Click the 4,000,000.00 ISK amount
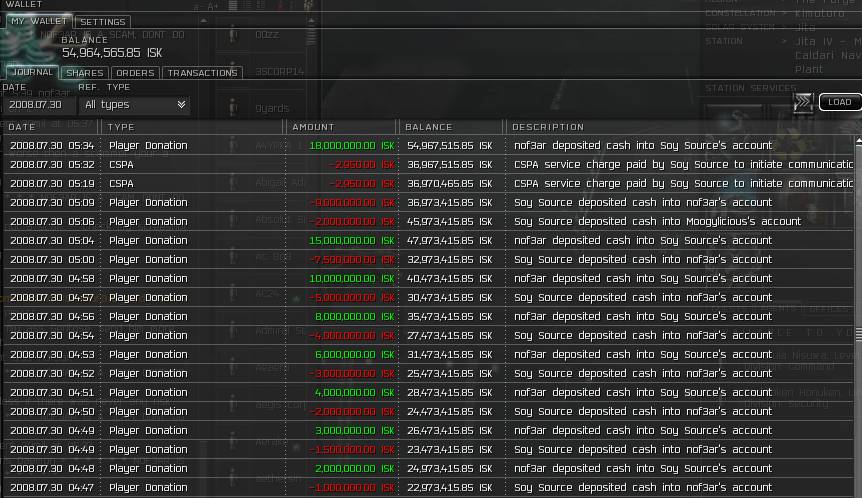 (355, 392)
